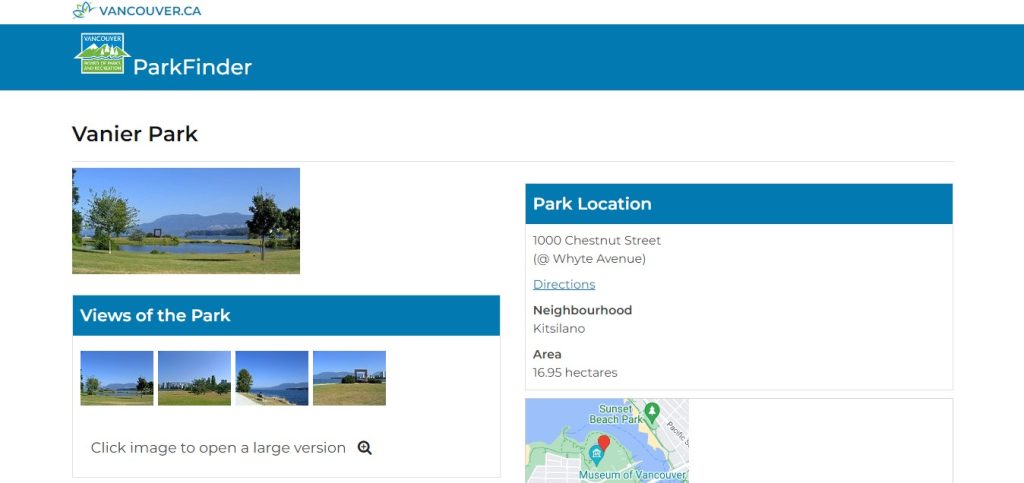The width and height of the screenshot is (1024, 483).
Task: Click the red location pin on map
Action: 603,443
